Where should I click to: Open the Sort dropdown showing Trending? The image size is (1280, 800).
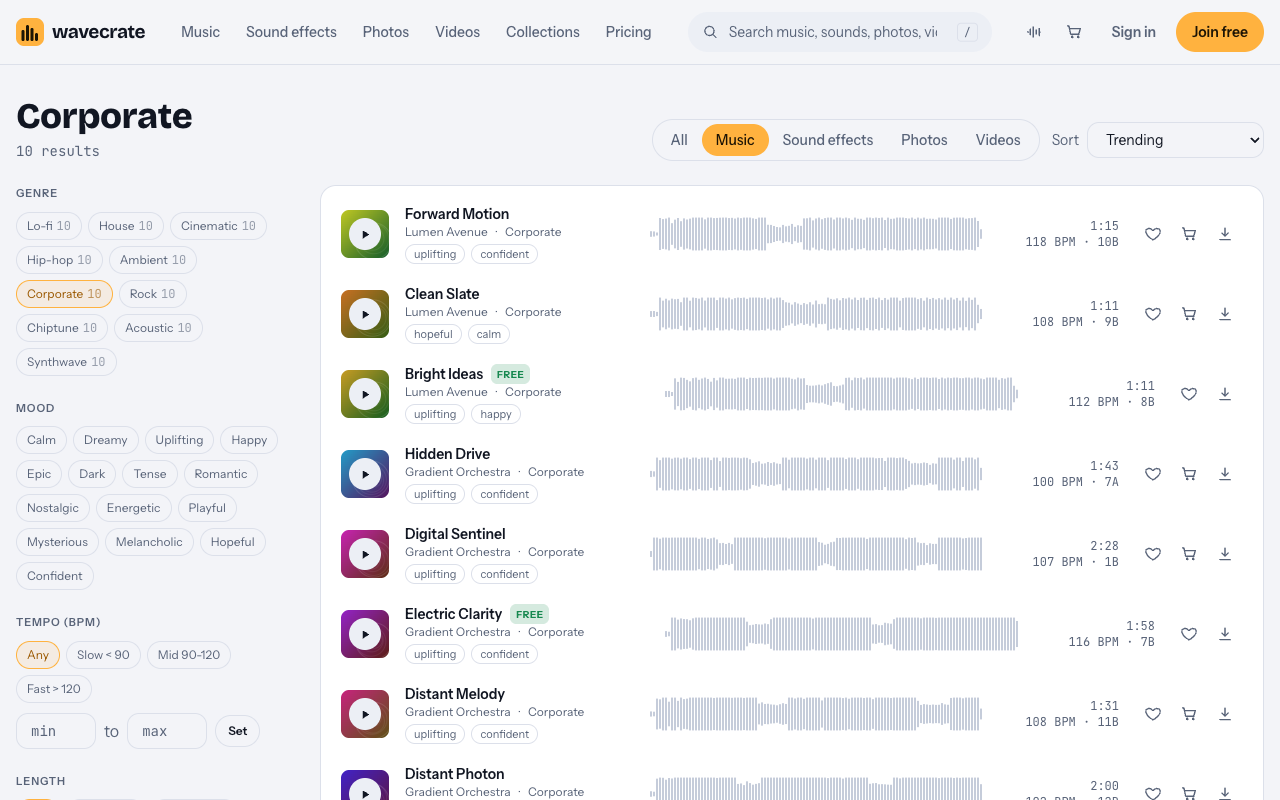[1175, 140]
